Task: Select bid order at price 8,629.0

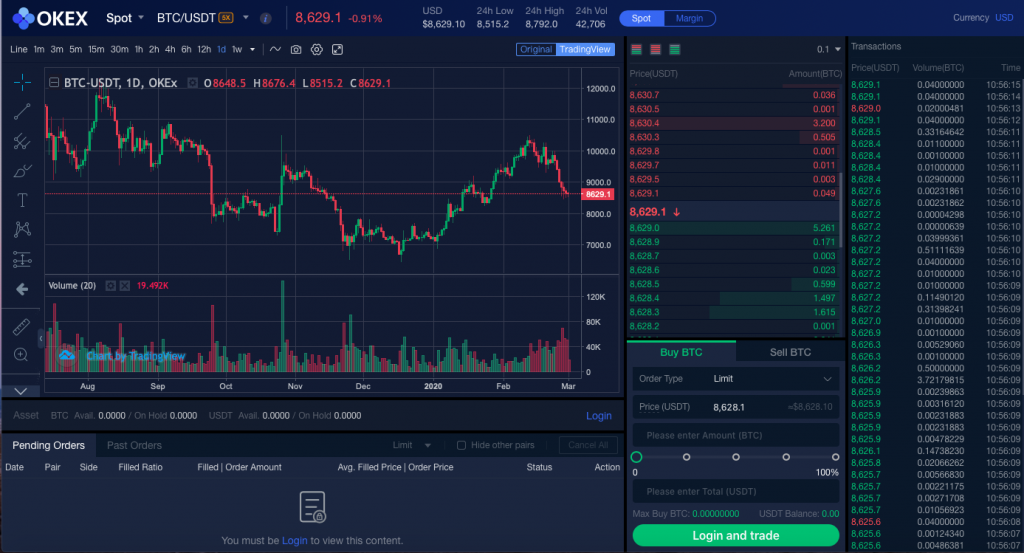Action: tap(733, 228)
